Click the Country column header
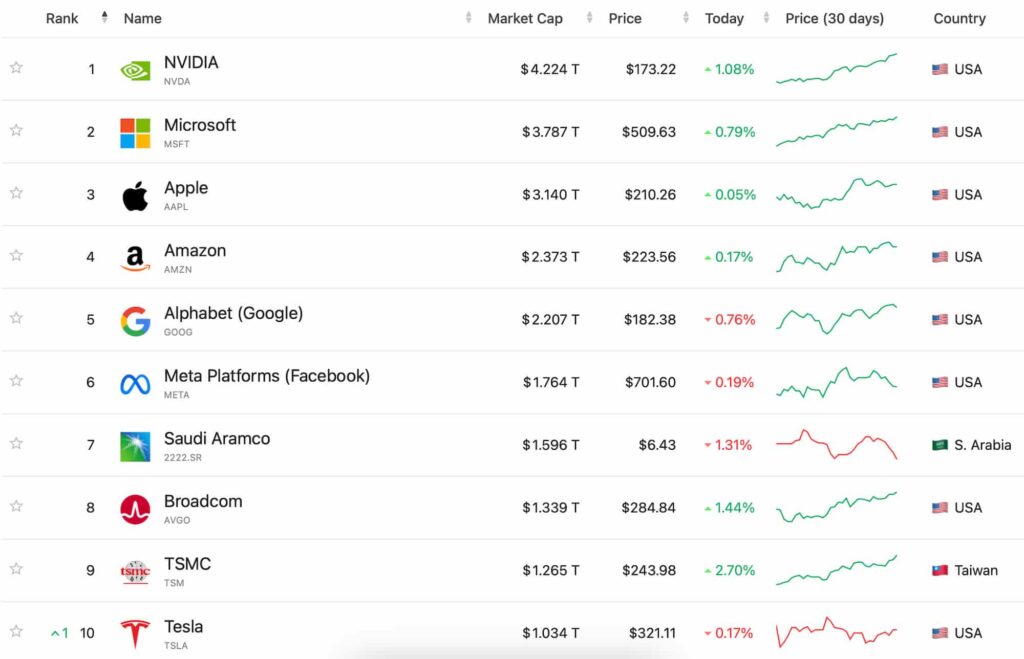The width and height of the screenshot is (1024, 659). [x=959, y=18]
